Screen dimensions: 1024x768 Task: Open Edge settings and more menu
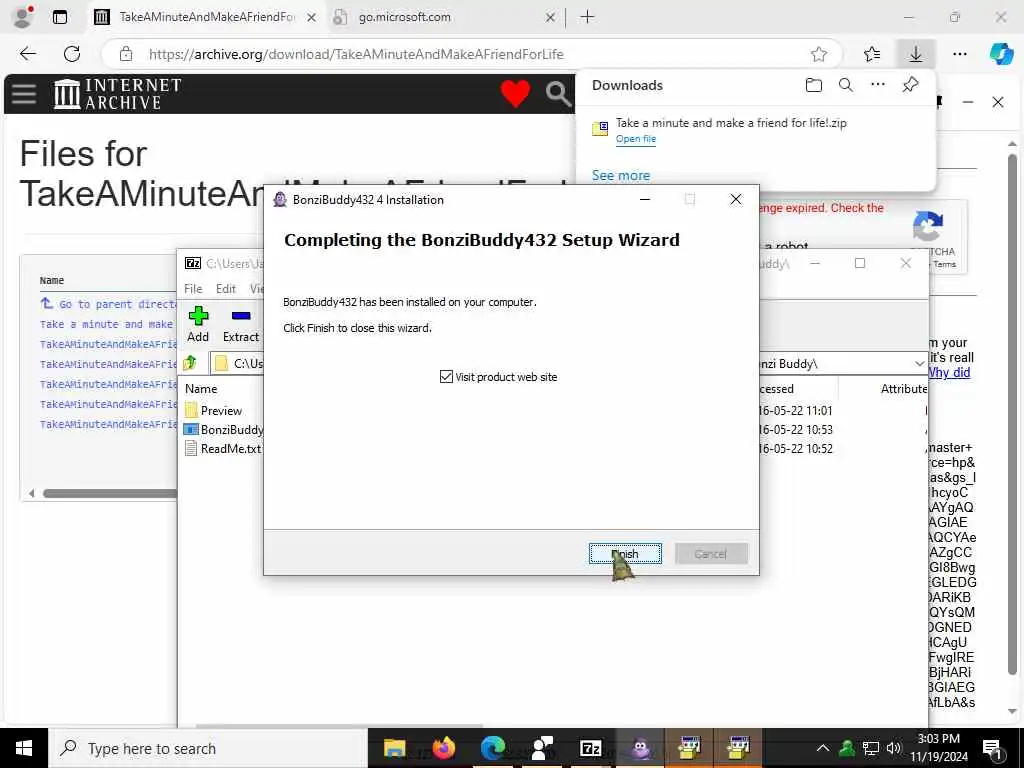coord(959,54)
